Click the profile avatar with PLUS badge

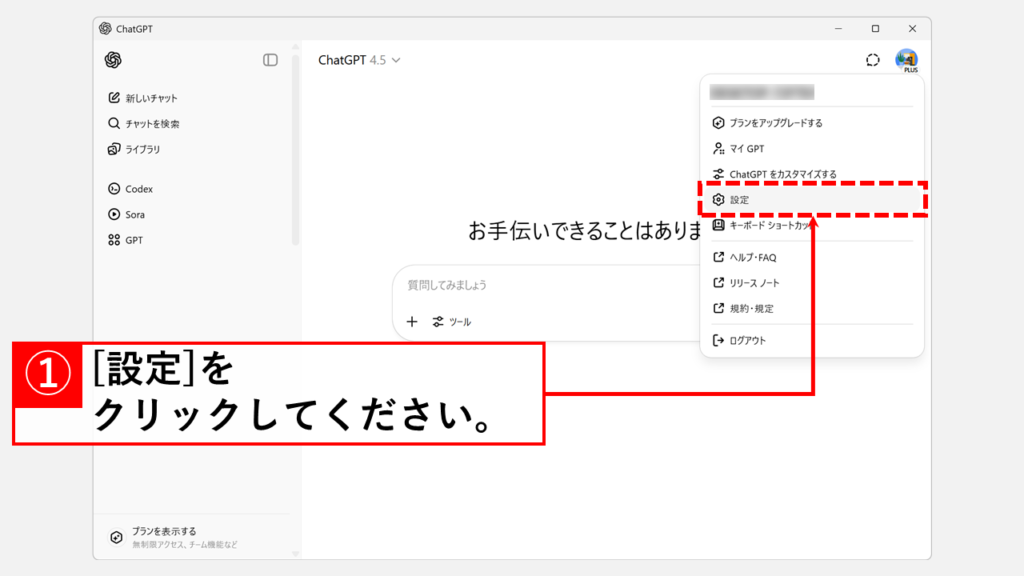click(906, 60)
